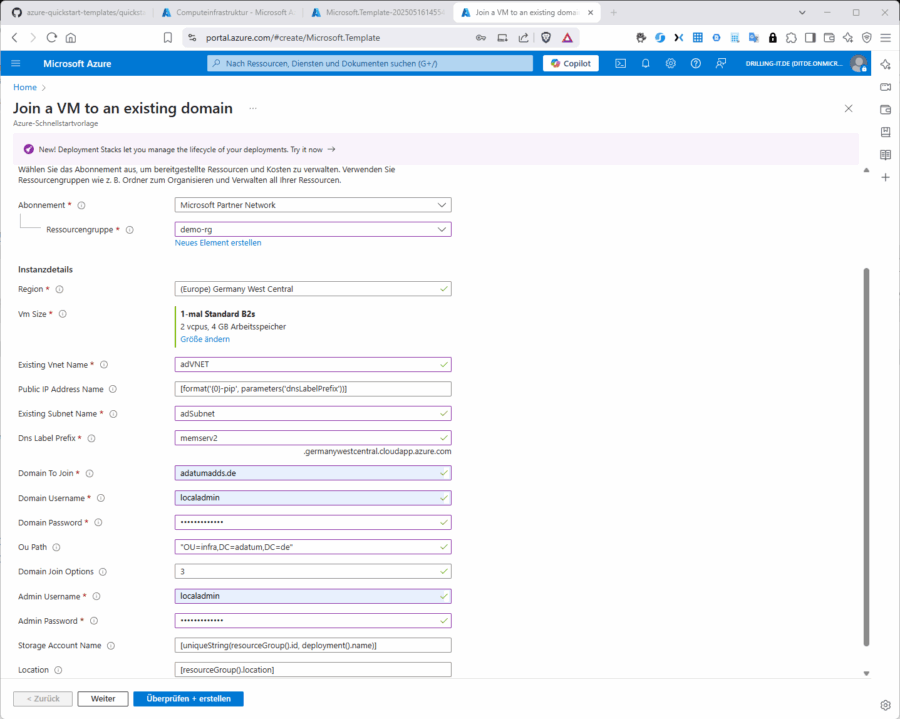900x719 pixels.
Task: Open Azure portal settings gear
Action: click(670, 64)
